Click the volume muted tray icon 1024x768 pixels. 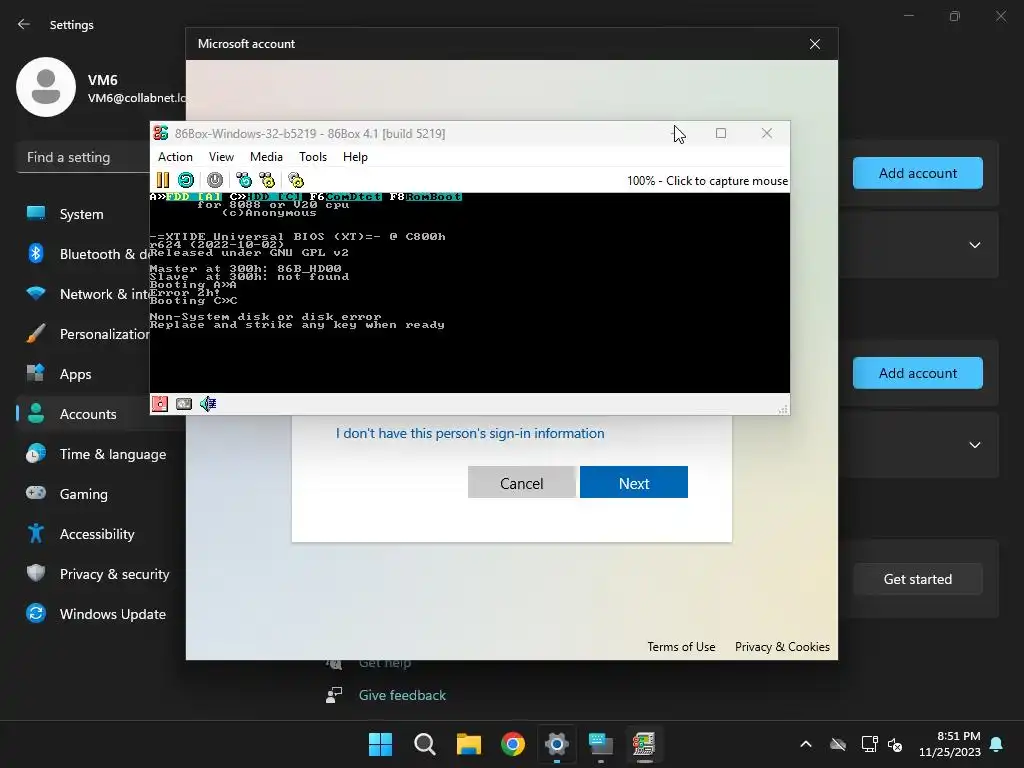point(895,744)
